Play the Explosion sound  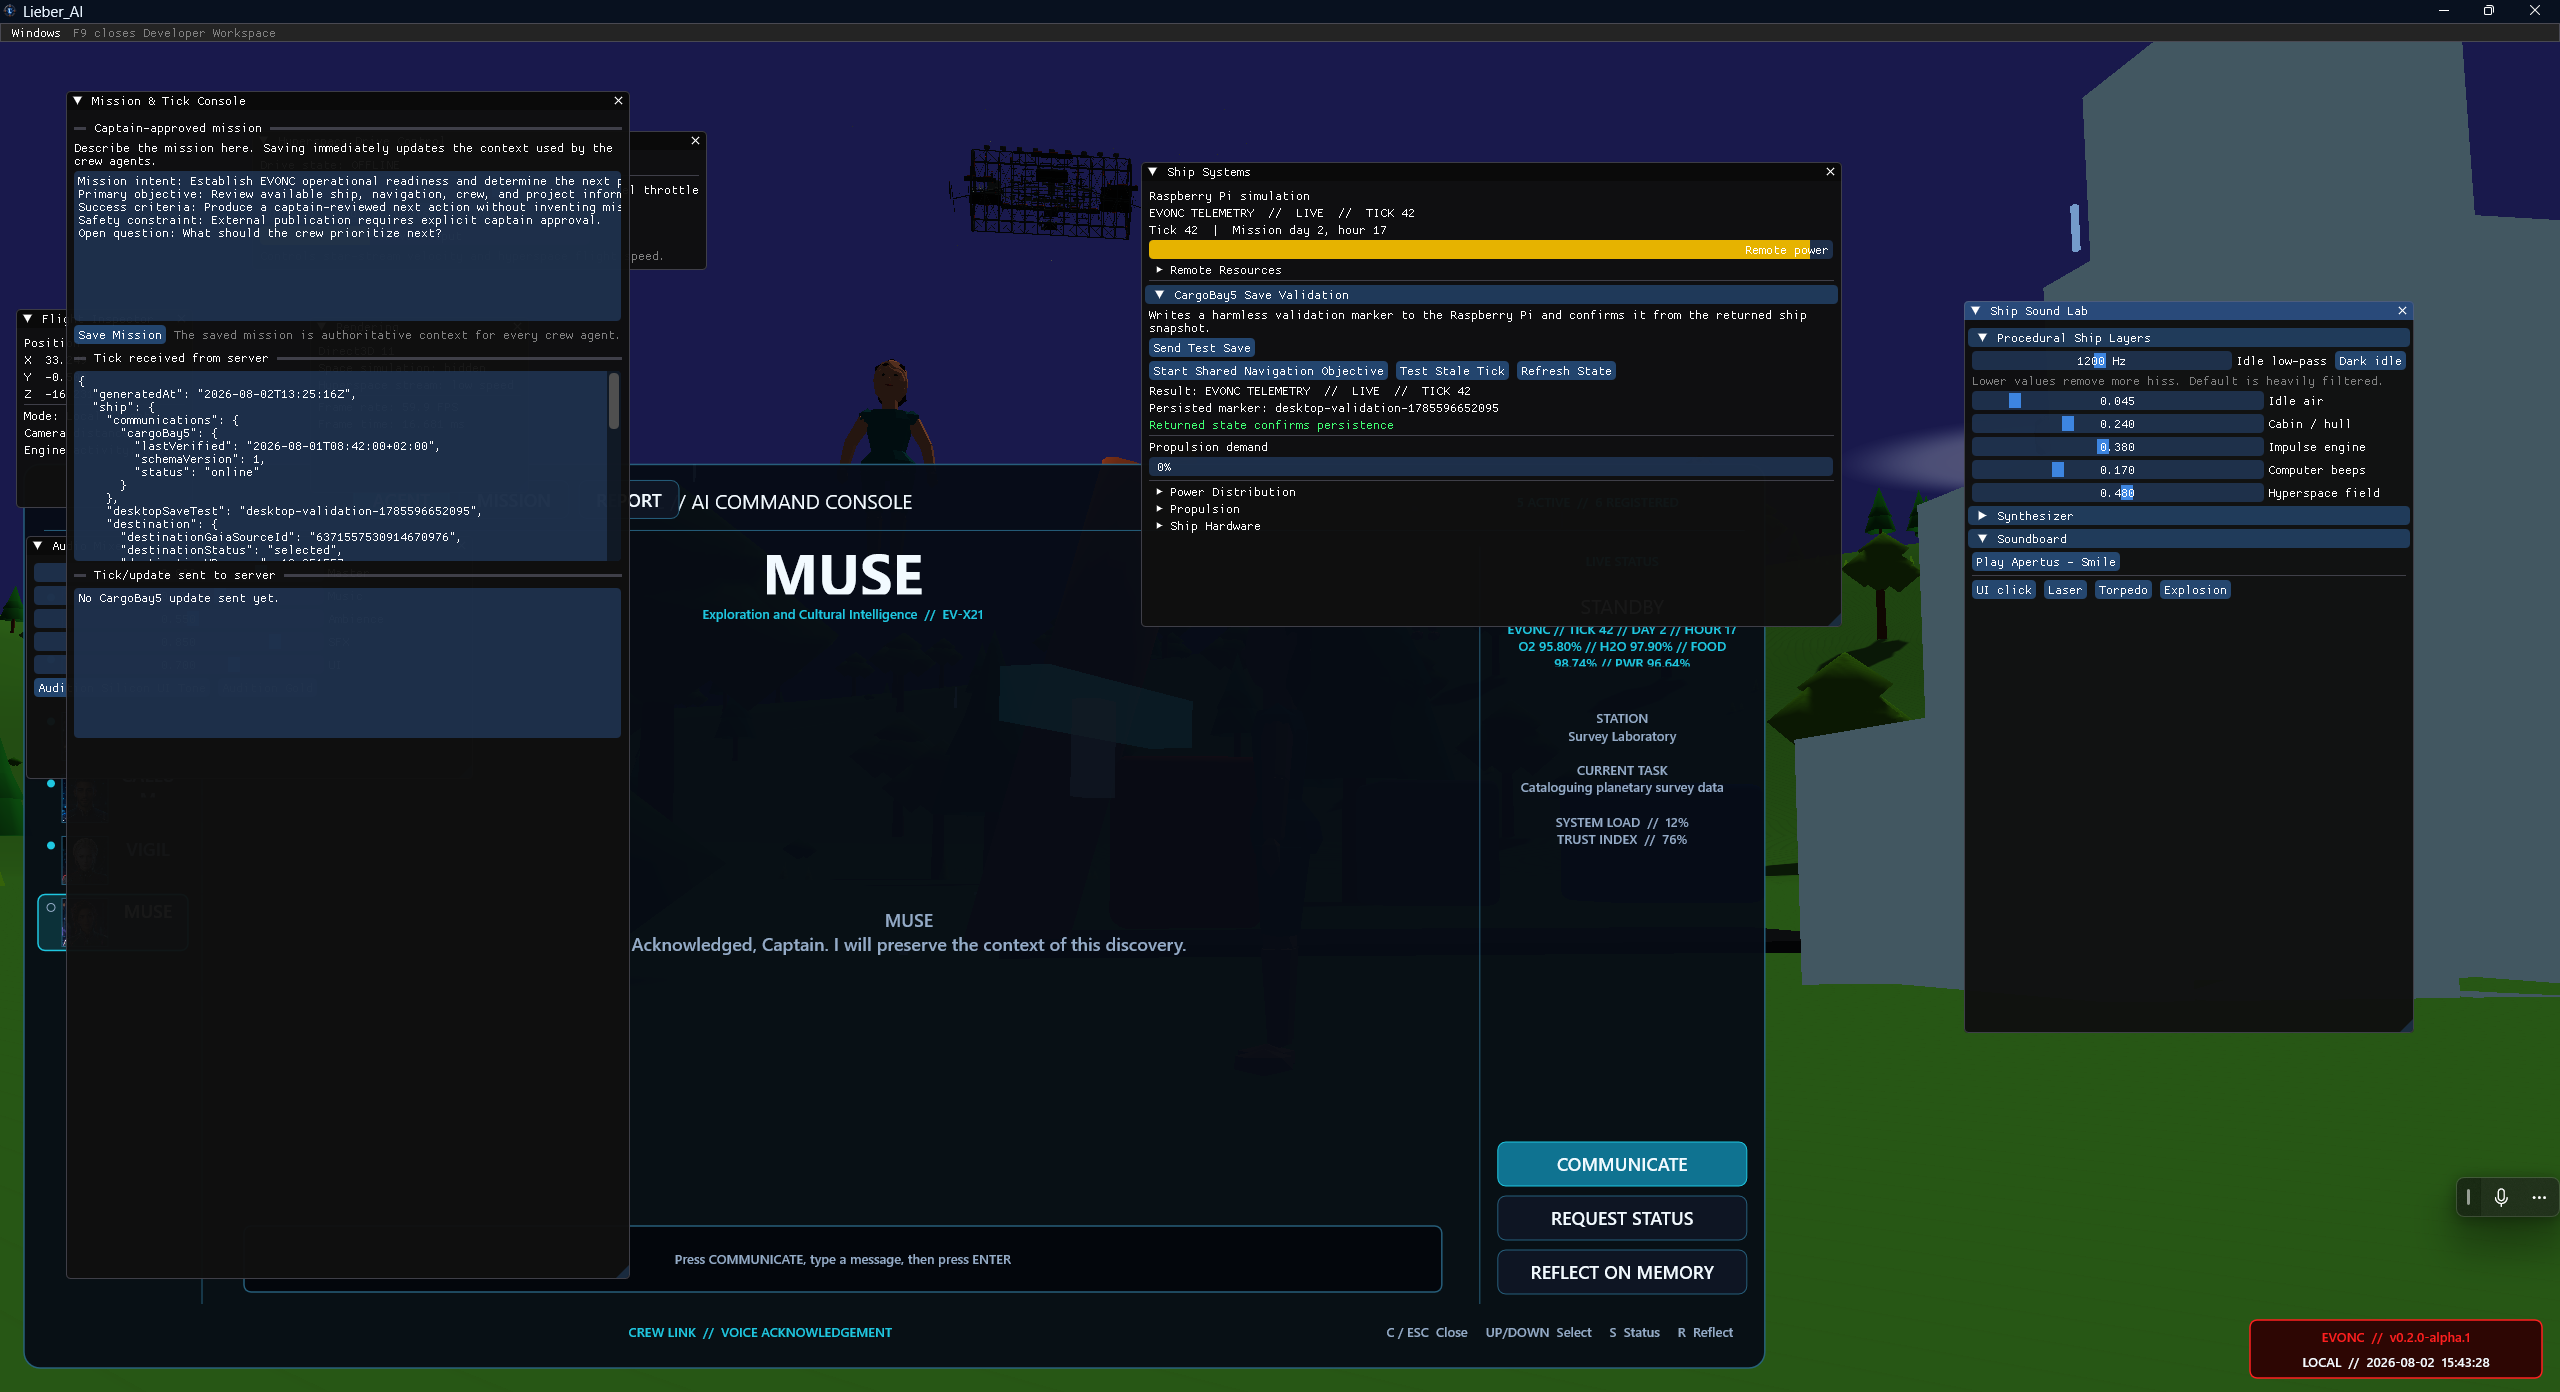click(2195, 590)
